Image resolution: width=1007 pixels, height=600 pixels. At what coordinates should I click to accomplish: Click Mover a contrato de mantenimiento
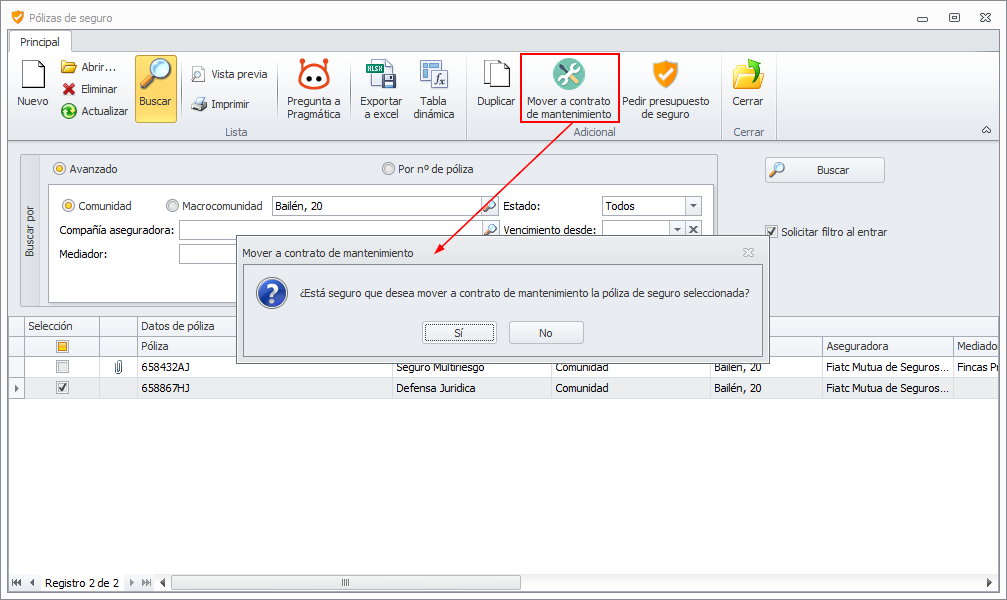pos(569,88)
